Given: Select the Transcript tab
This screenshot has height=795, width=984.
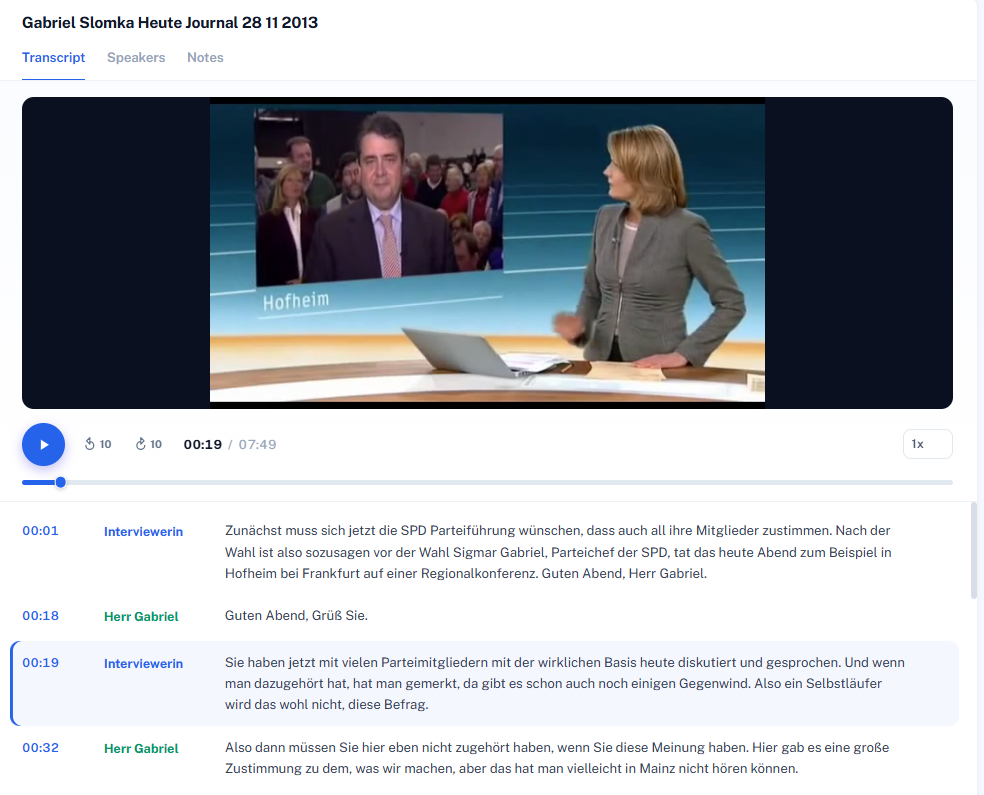Looking at the screenshot, I should pyautogui.click(x=53, y=58).
